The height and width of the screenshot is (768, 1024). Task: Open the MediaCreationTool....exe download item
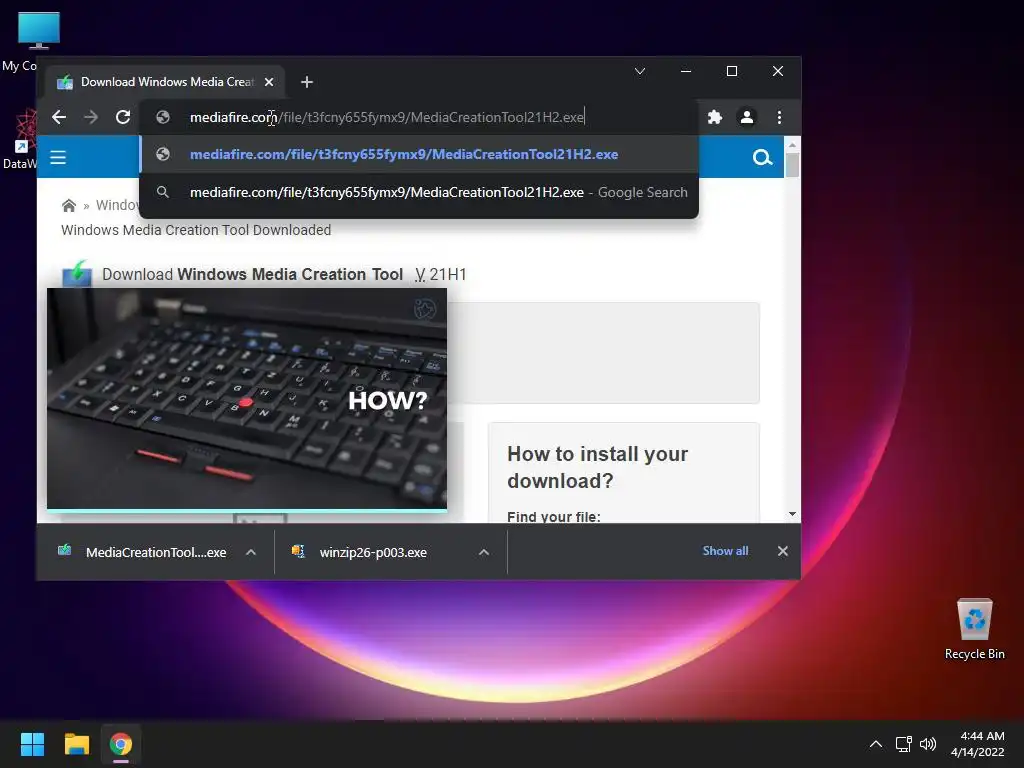point(156,552)
